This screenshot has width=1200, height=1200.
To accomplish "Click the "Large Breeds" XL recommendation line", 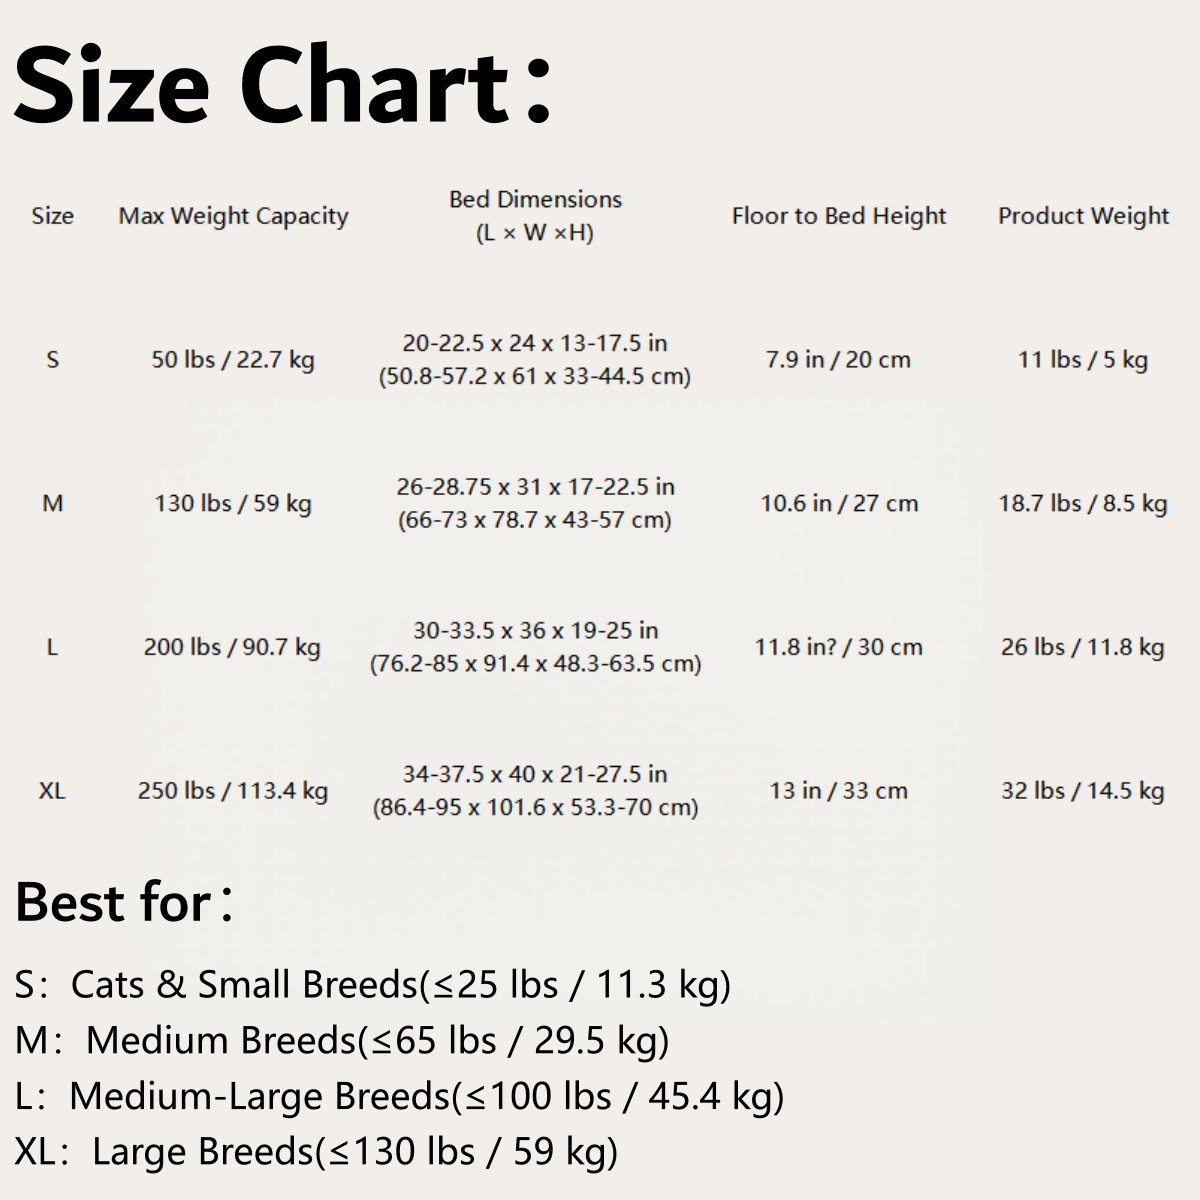I will point(316,1152).
